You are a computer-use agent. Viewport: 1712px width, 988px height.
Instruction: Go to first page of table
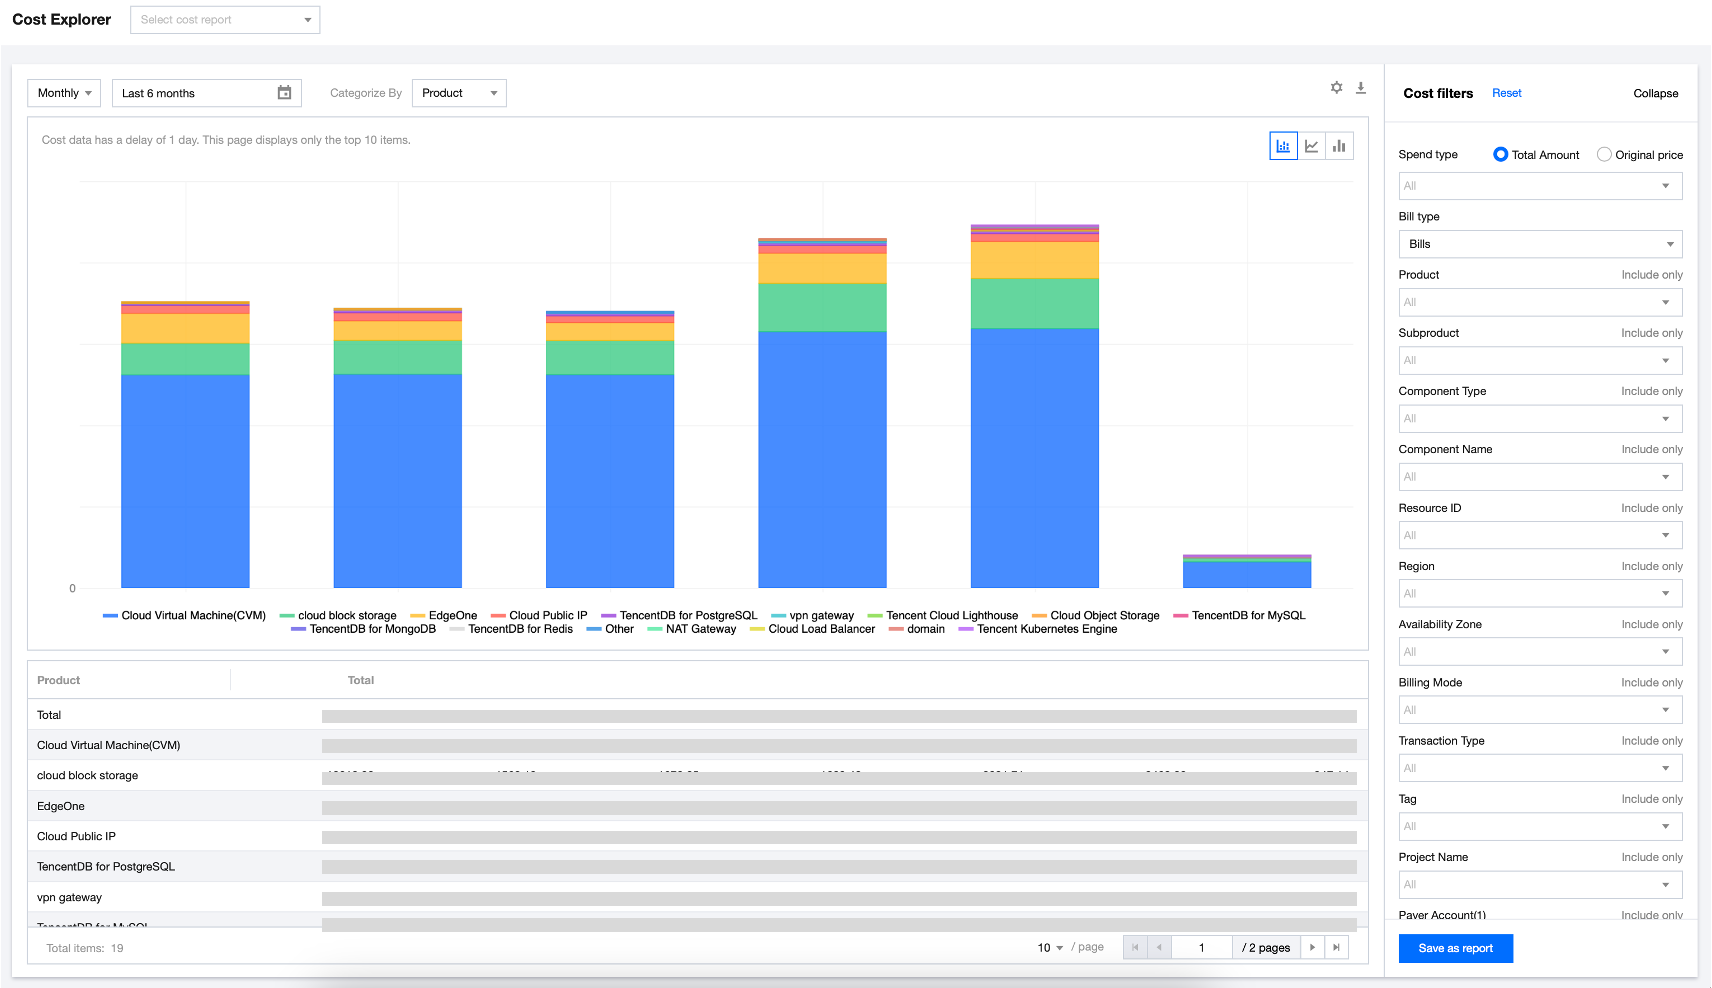[x=1135, y=947]
